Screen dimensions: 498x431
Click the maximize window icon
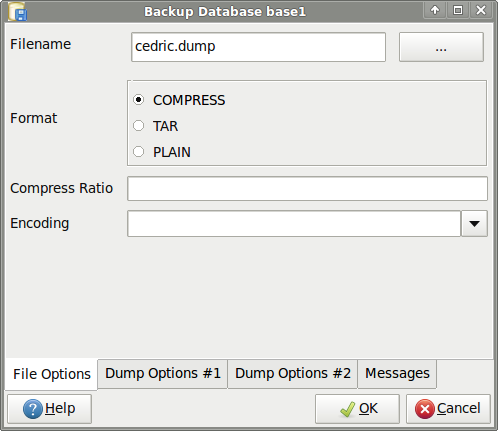pyautogui.click(x=458, y=10)
